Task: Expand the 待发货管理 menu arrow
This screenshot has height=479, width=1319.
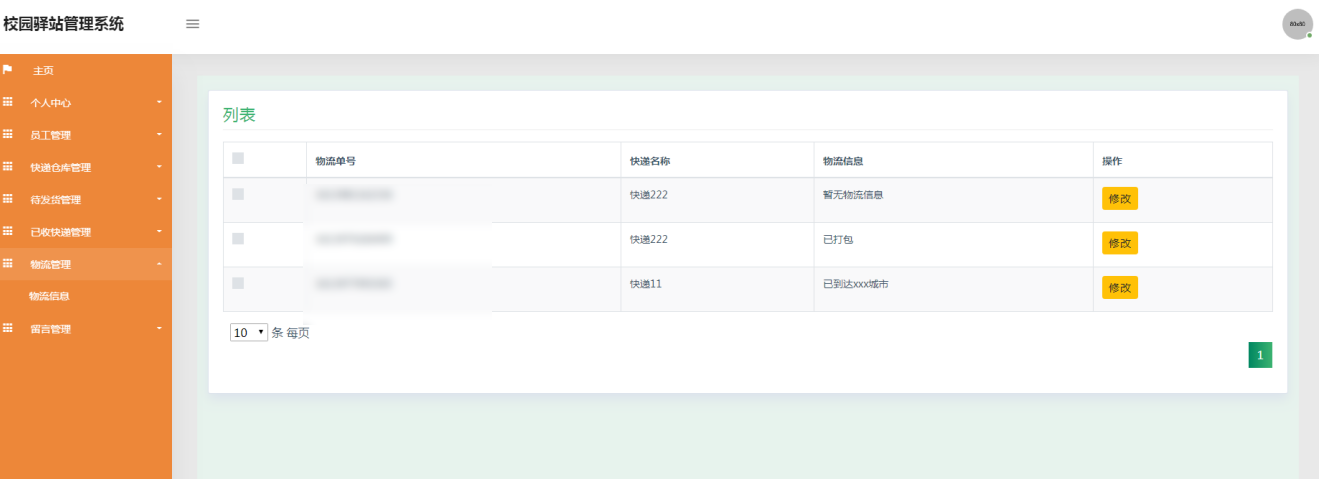Action: pyautogui.click(x=159, y=199)
